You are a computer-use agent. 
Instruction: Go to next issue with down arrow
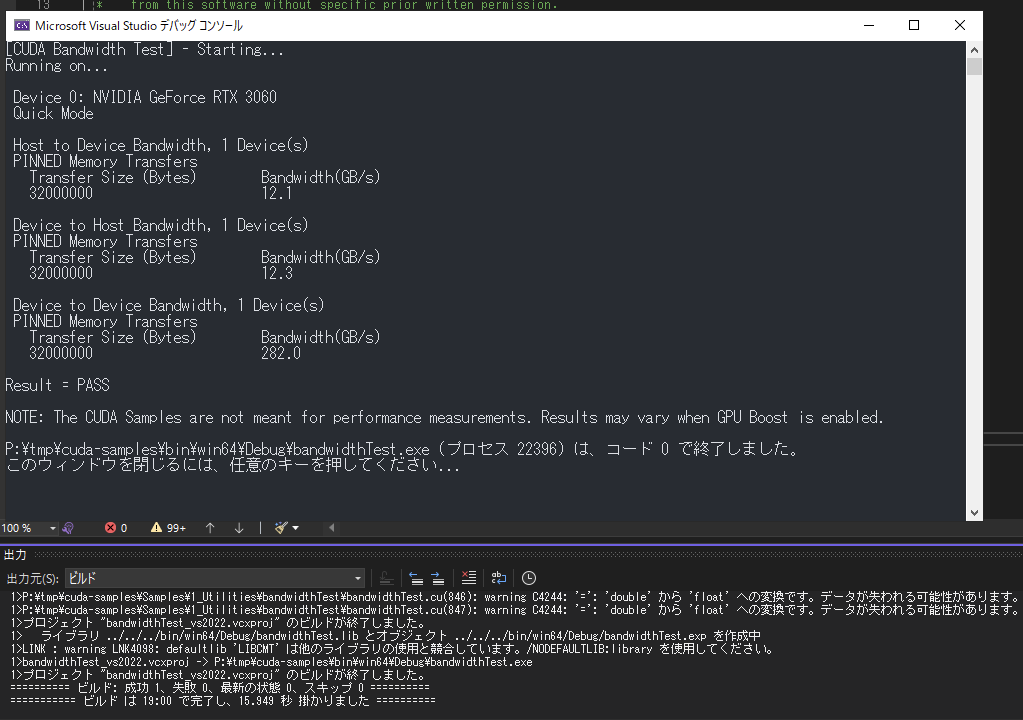click(239, 528)
